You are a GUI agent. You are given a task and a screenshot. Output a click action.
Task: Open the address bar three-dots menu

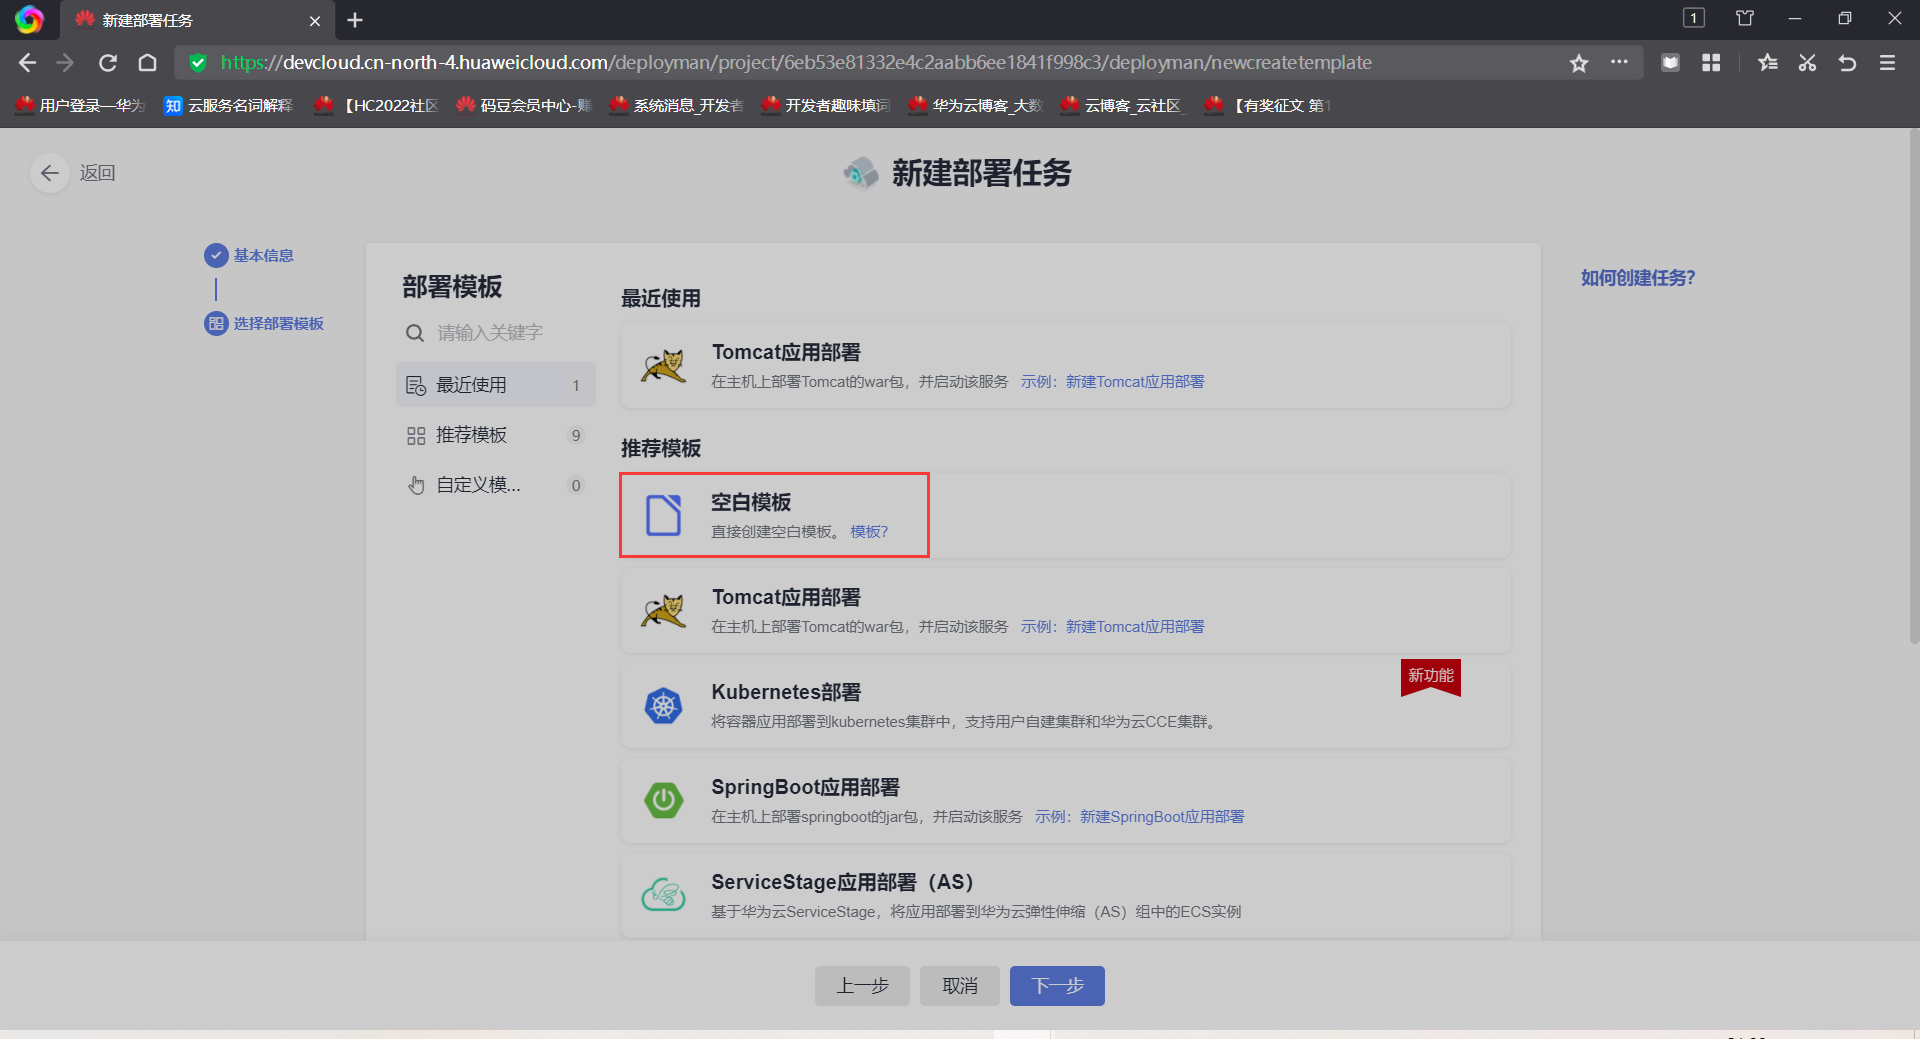click(1619, 62)
